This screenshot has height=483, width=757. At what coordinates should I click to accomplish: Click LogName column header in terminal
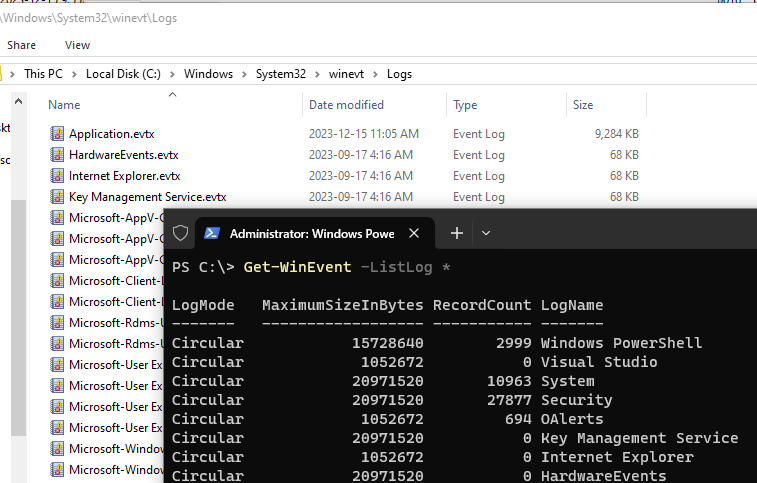pyautogui.click(x=572, y=305)
